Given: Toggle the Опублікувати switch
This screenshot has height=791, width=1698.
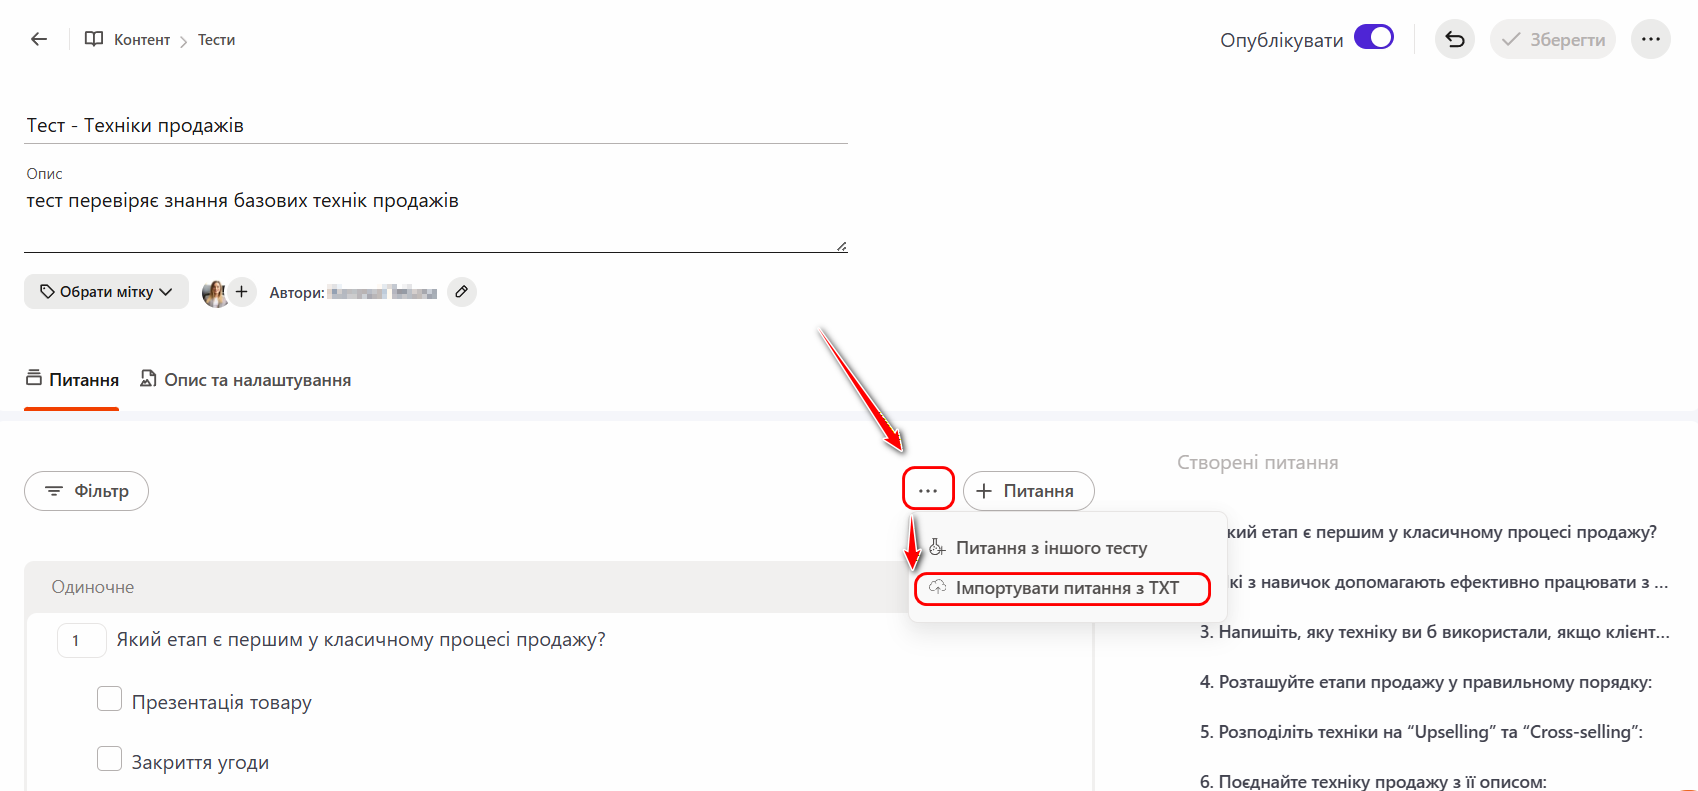Looking at the screenshot, I should click(1373, 38).
